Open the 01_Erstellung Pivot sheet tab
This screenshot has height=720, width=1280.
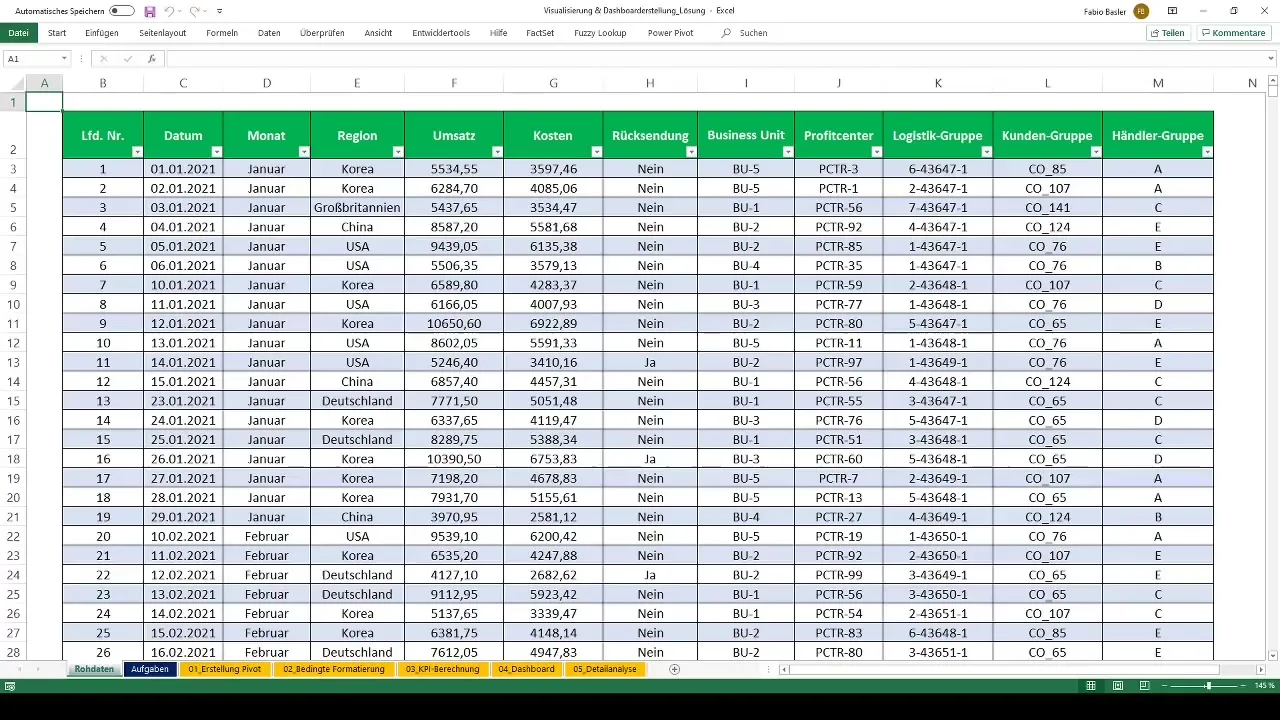click(x=224, y=669)
